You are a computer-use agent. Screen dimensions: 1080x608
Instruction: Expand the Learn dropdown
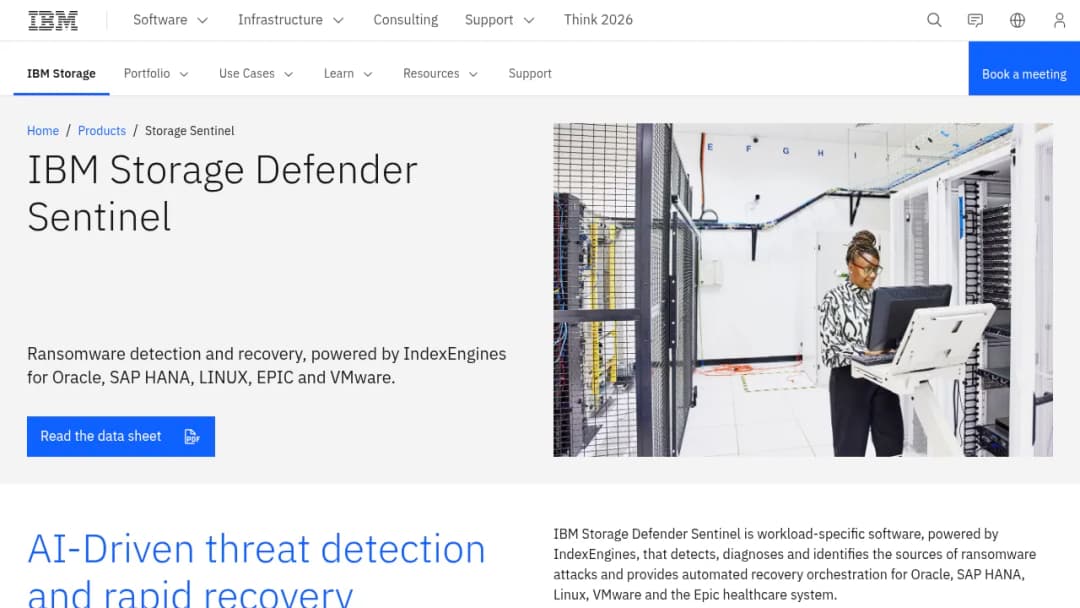(x=348, y=74)
